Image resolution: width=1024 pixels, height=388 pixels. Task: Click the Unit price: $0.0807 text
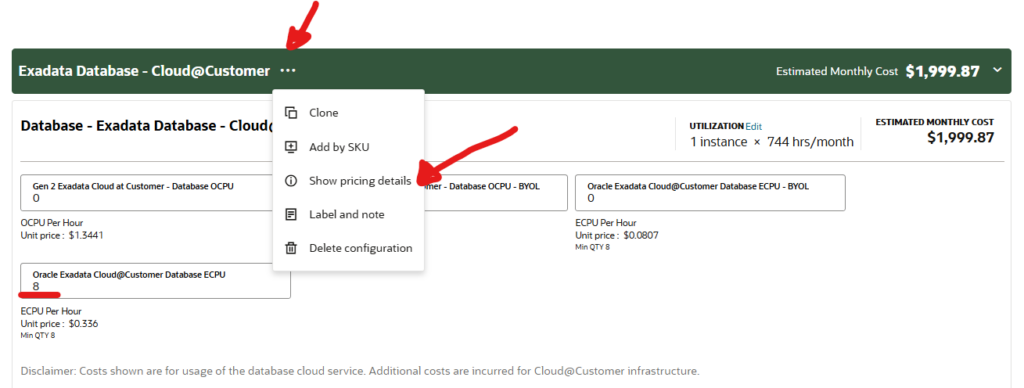tap(616, 235)
